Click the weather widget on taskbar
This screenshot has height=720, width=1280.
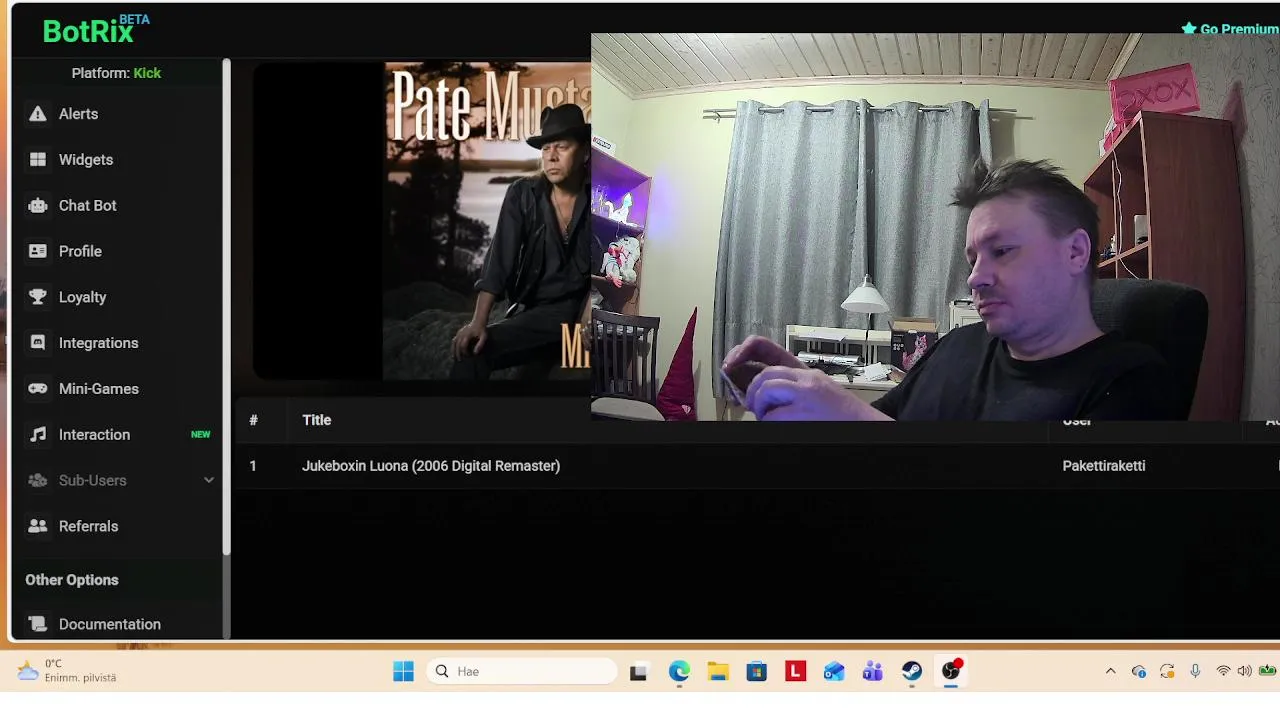67,671
